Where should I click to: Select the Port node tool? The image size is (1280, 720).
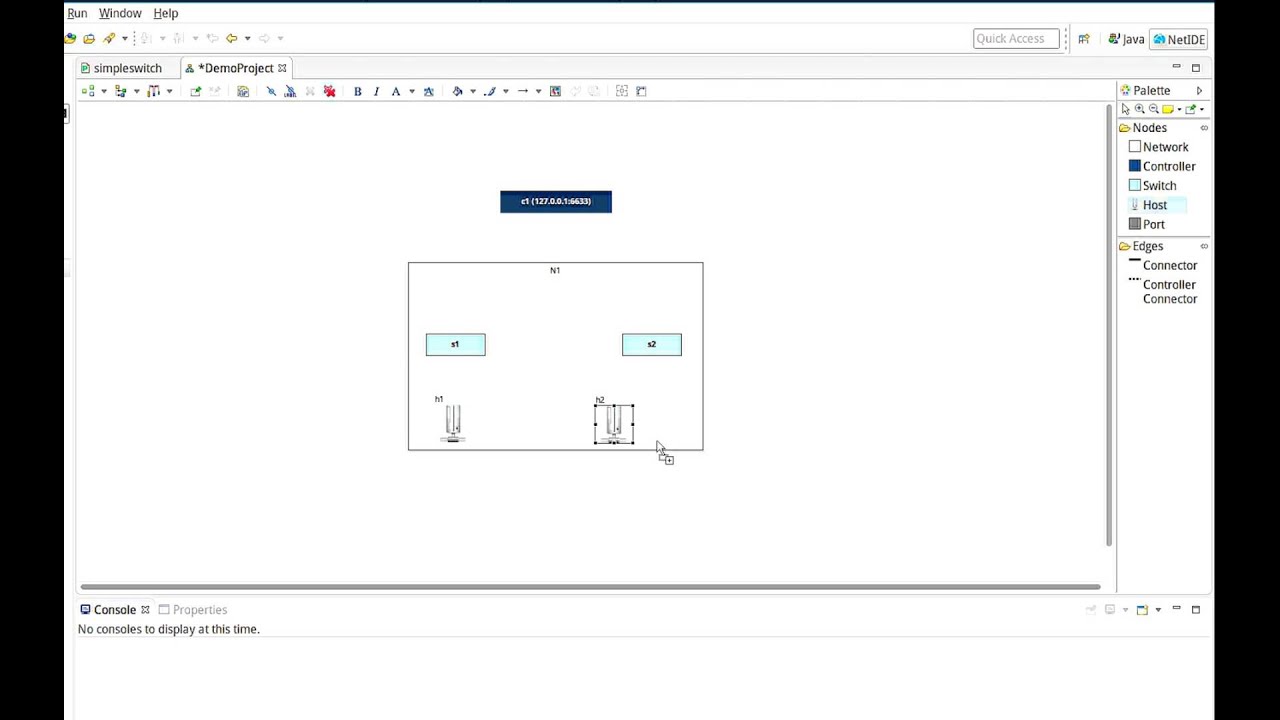click(1147, 224)
